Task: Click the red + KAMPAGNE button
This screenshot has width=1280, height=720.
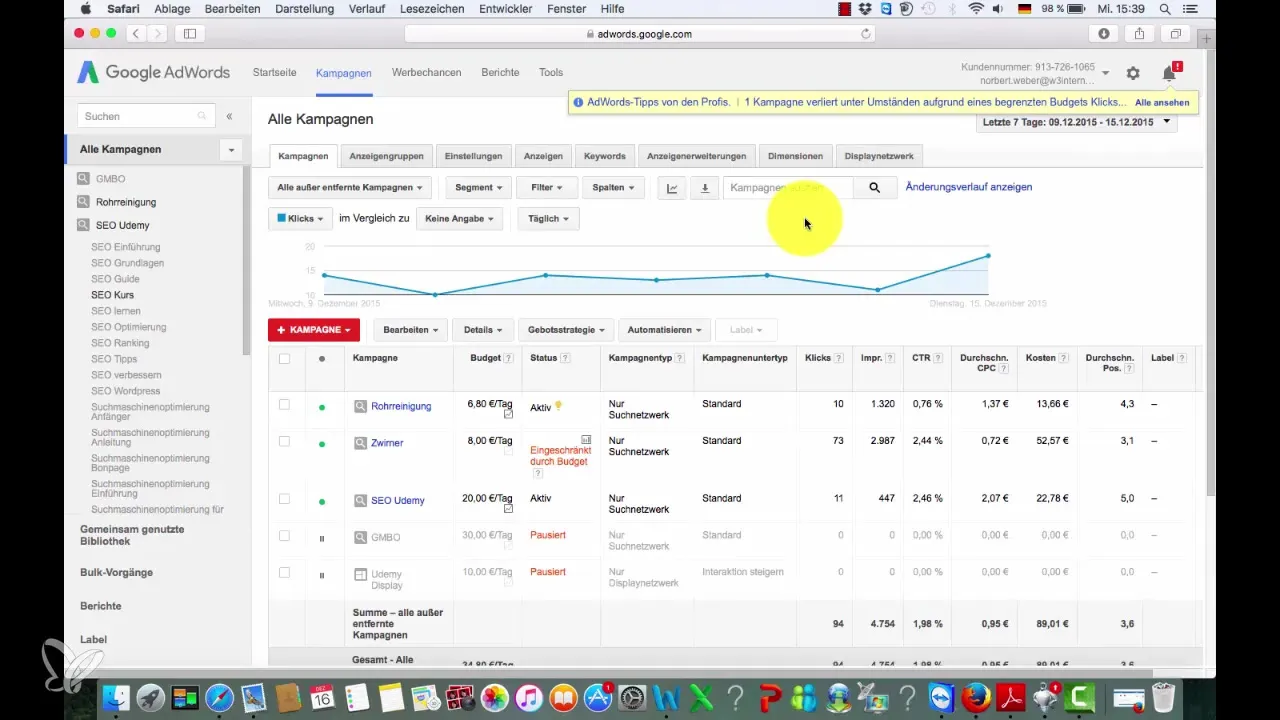Action: click(313, 329)
